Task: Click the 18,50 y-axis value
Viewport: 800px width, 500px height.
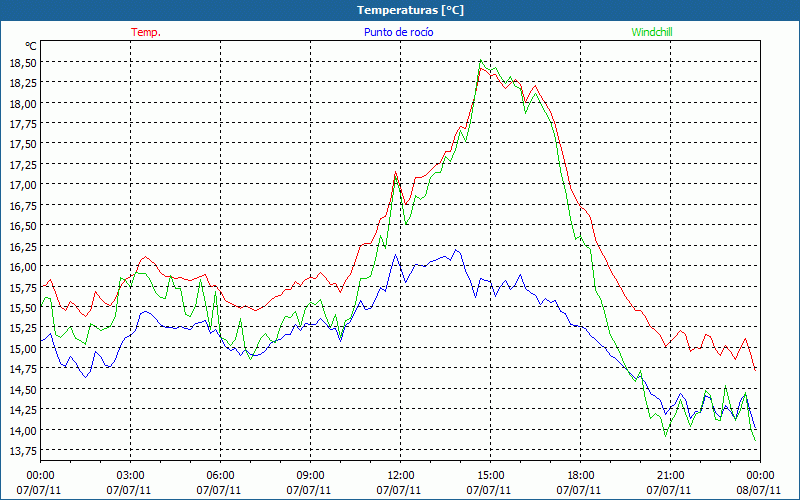Action: 23,62
